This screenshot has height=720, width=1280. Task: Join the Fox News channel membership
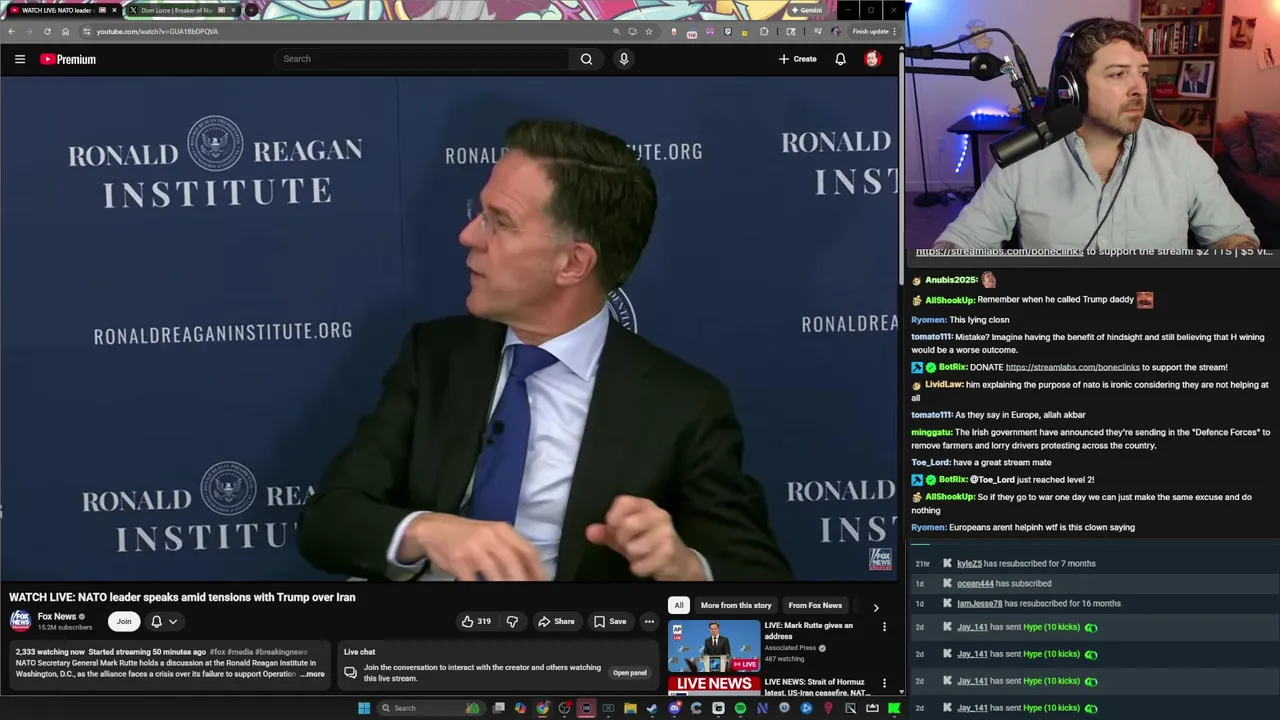pos(124,621)
